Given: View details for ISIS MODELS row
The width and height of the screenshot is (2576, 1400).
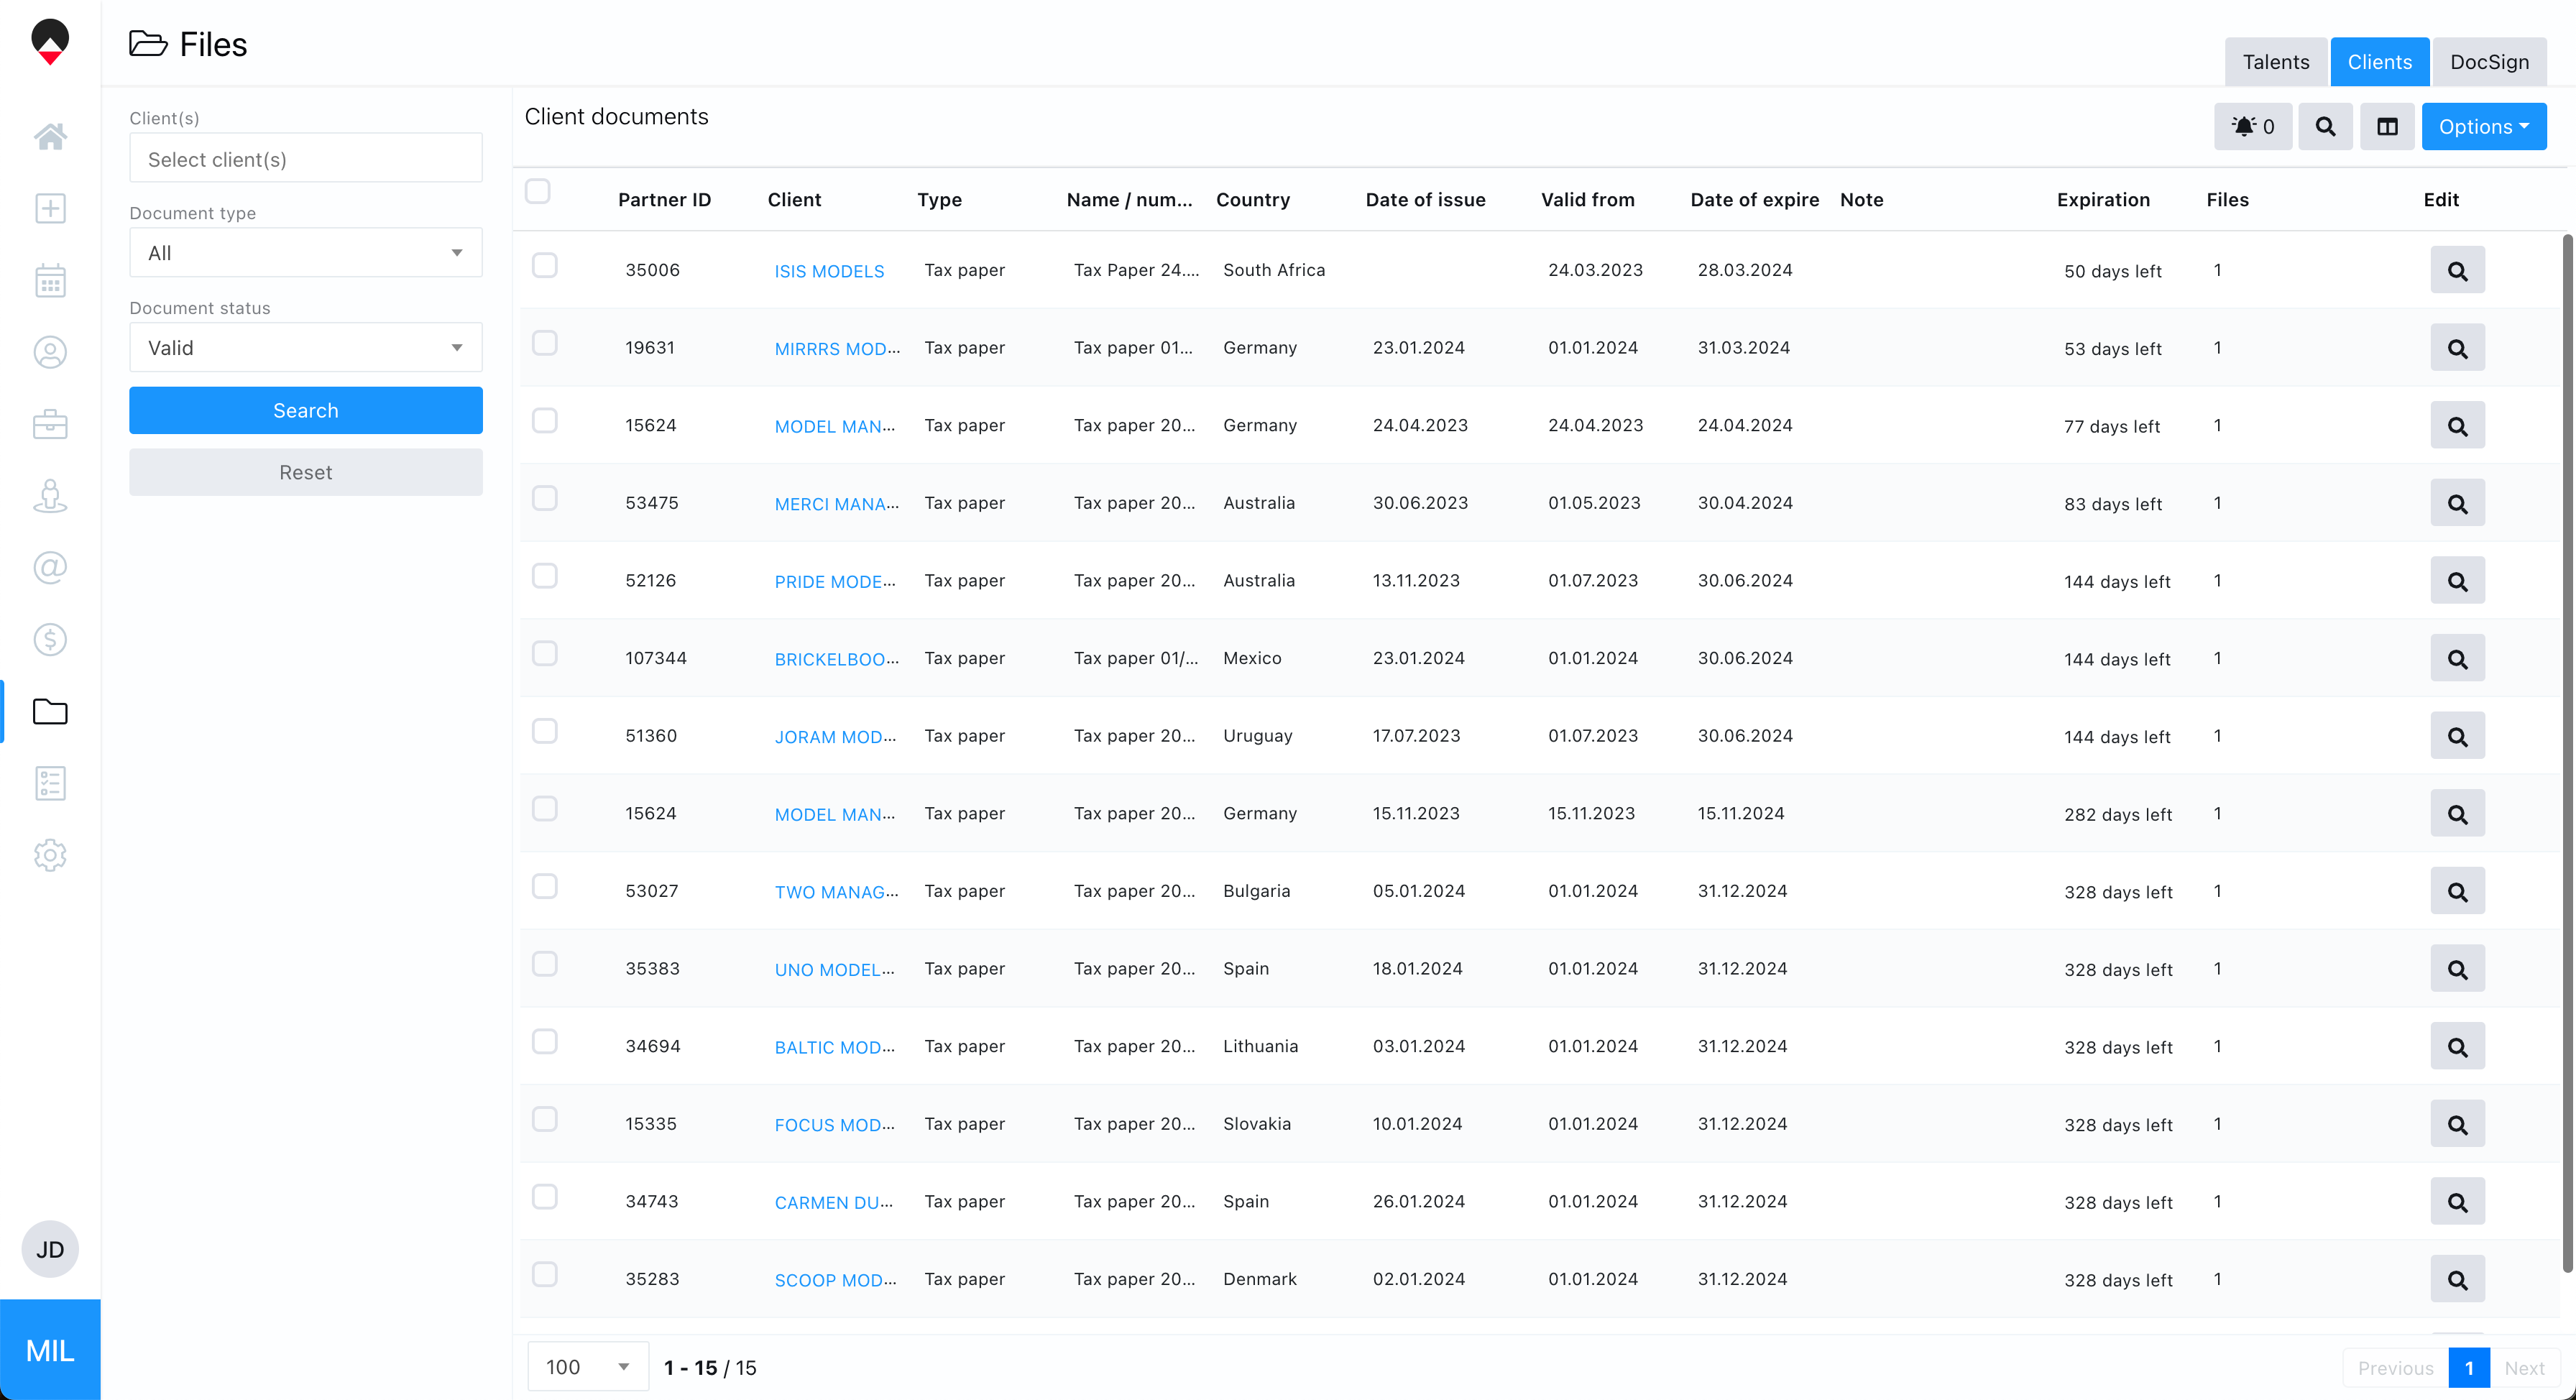Looking at the screenshot, I should coord(2457,271).
